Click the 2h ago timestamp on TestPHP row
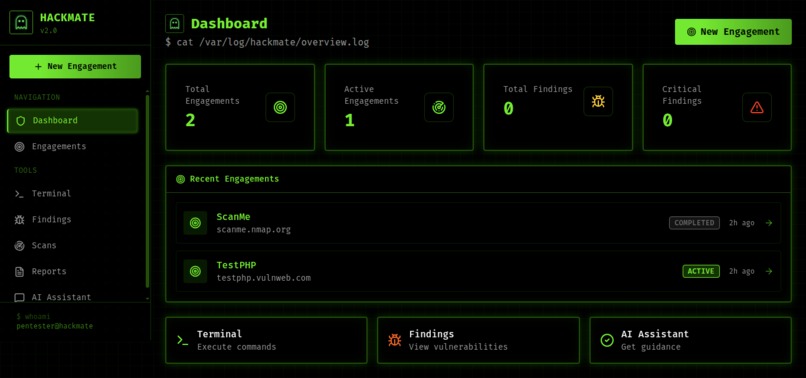Screen dimensions: 806x378 point(741,271)
